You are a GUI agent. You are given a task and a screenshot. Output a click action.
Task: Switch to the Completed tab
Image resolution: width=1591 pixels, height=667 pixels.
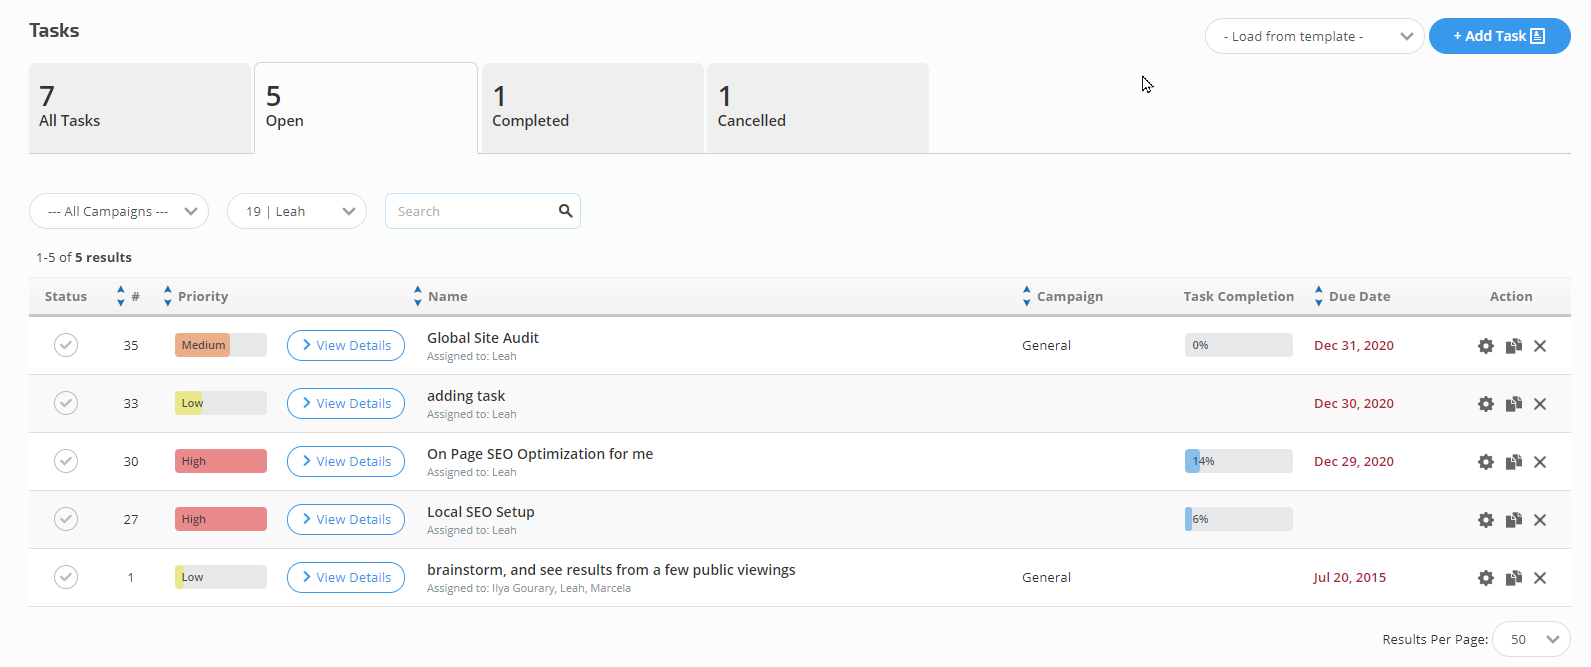[x=592, y=108]
